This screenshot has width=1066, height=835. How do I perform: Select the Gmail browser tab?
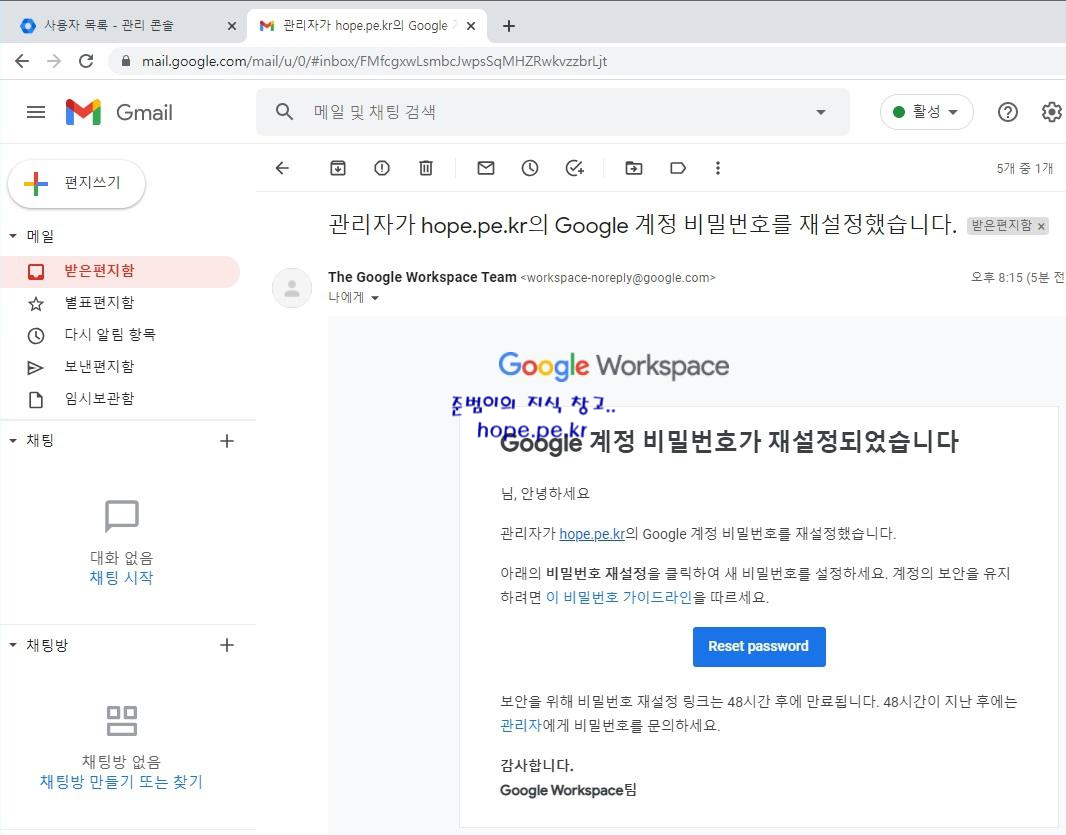coord(367,26)
